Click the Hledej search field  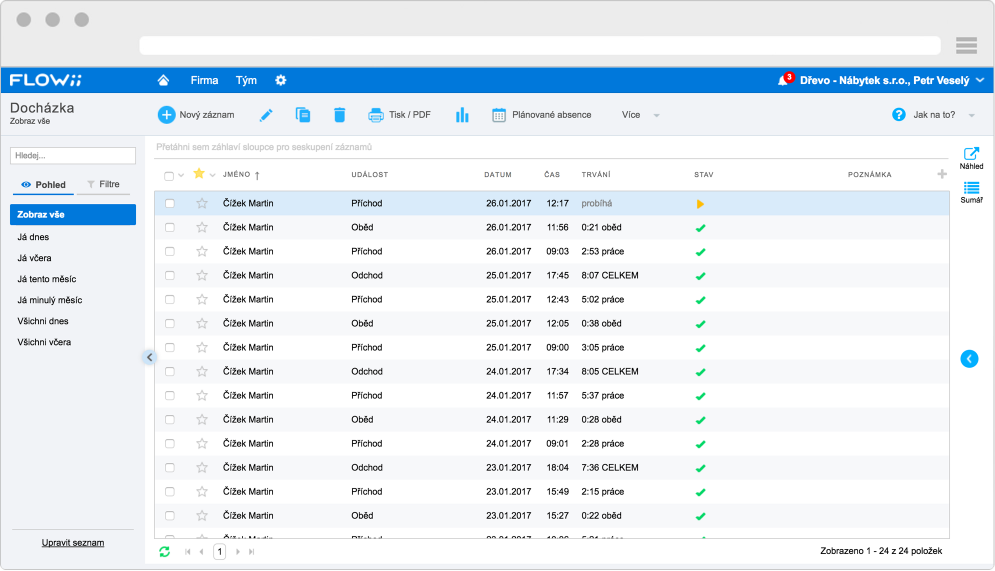tap(73, 155)
